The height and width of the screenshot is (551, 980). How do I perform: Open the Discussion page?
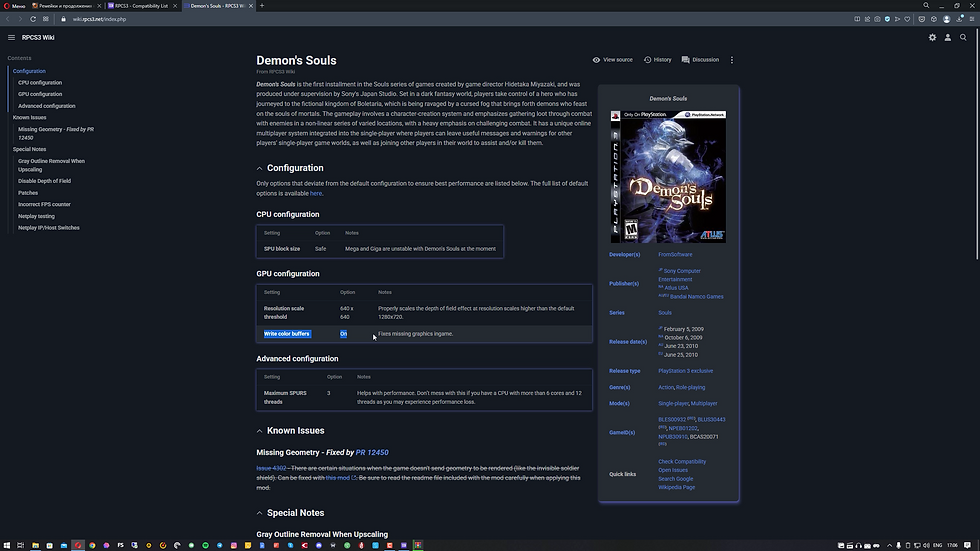[700, 60]
